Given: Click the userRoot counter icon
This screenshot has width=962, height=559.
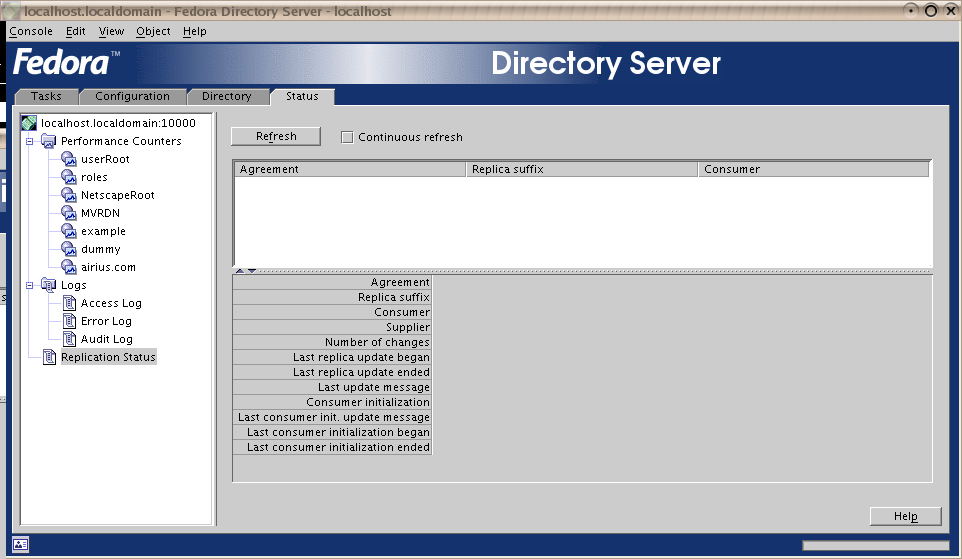Looking at the screenshot, I should click(69, 159).
